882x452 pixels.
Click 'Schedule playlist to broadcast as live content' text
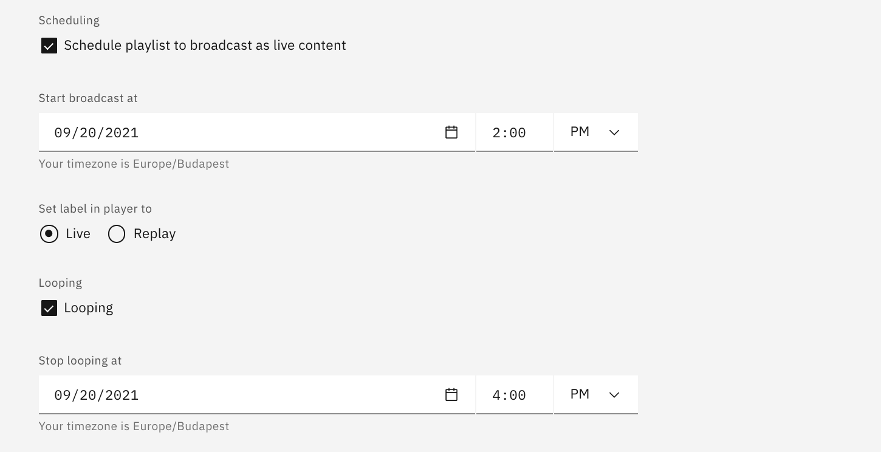click(x=205, y=46)
